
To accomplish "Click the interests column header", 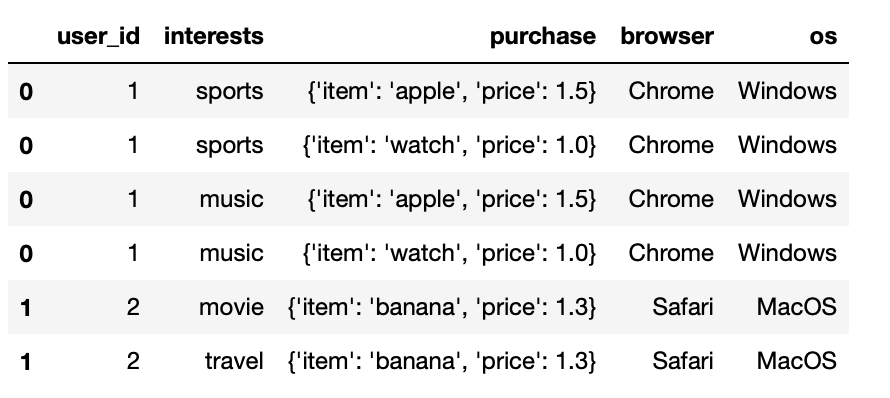I will coord(213,36).
